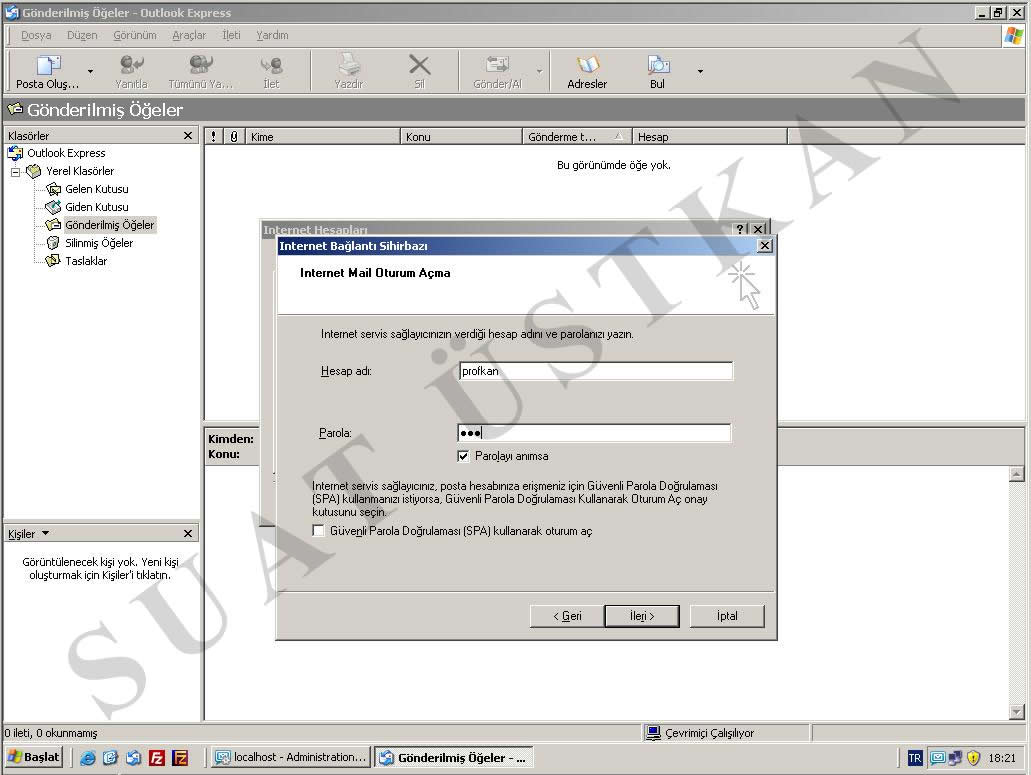1031x775 pixels.
Task: Click the İlet forward icon
Action: tap(271, 71)
